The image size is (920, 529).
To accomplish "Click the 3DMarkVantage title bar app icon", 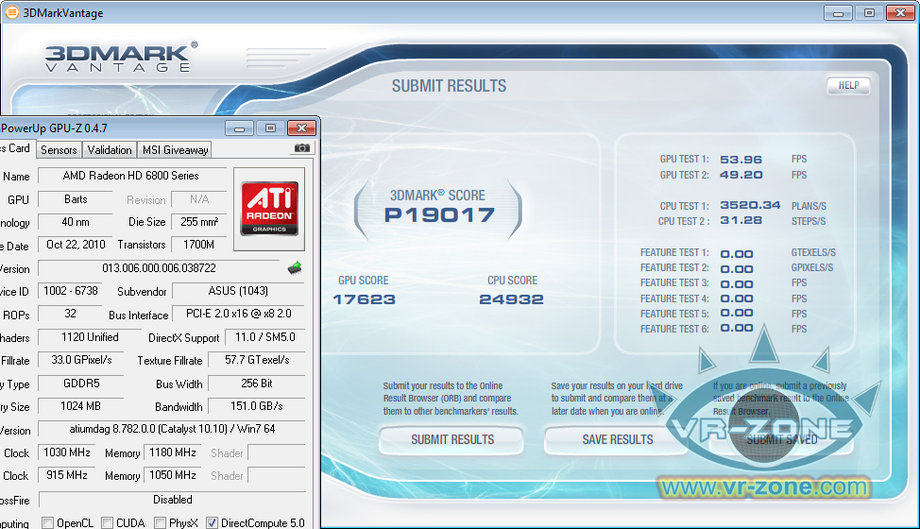I will point(11,13).
